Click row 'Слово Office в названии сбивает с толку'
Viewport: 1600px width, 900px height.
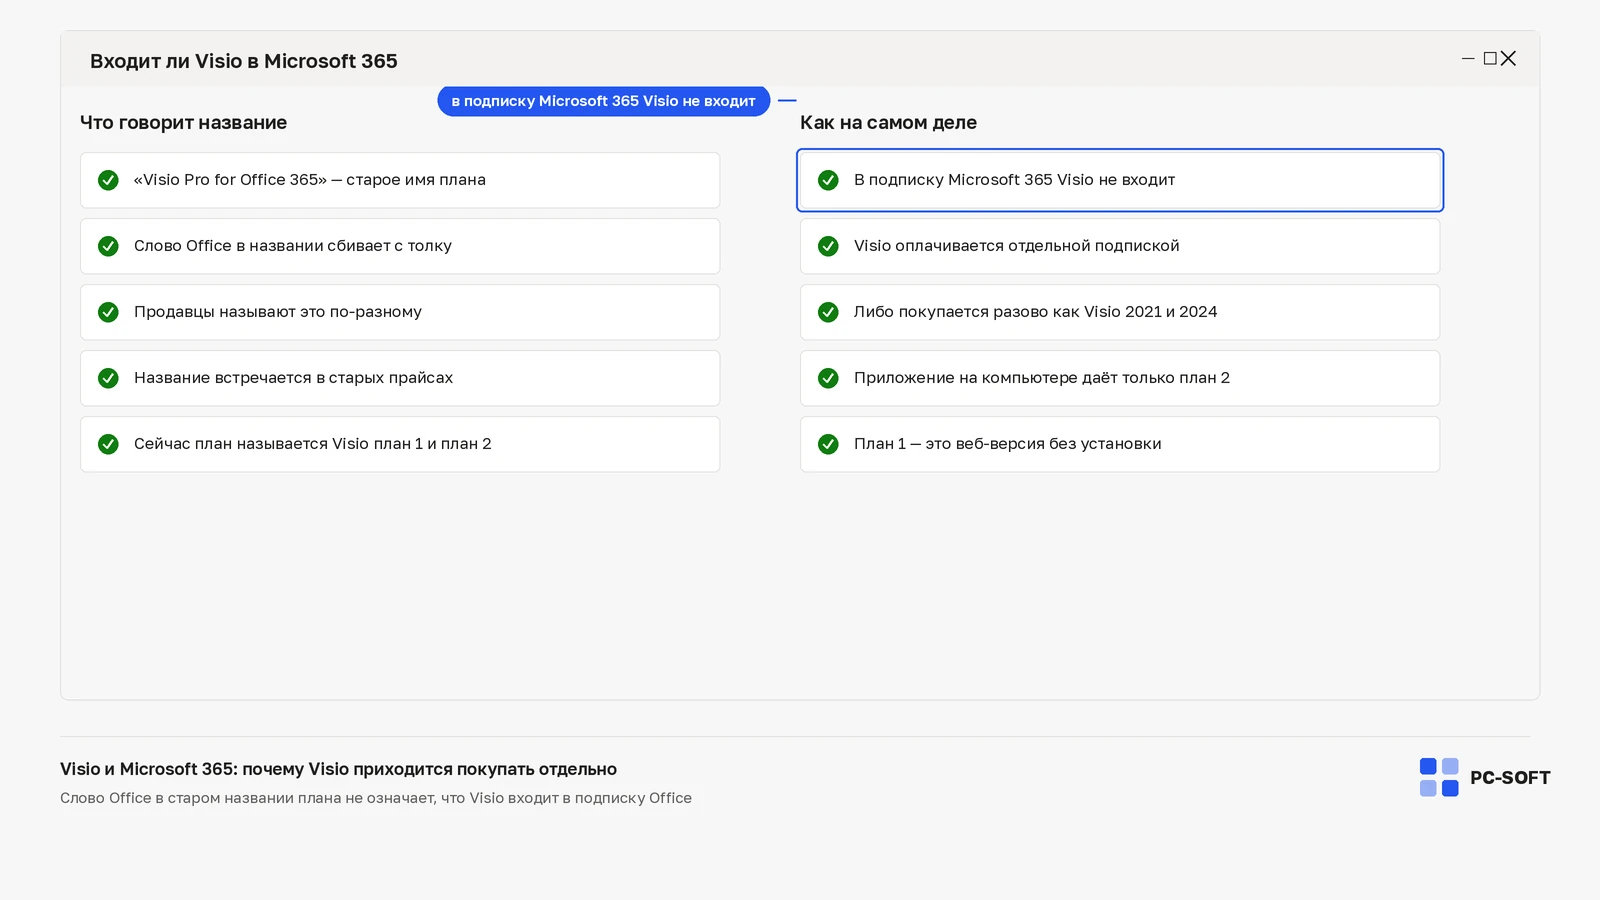click(x=400, y=246)
